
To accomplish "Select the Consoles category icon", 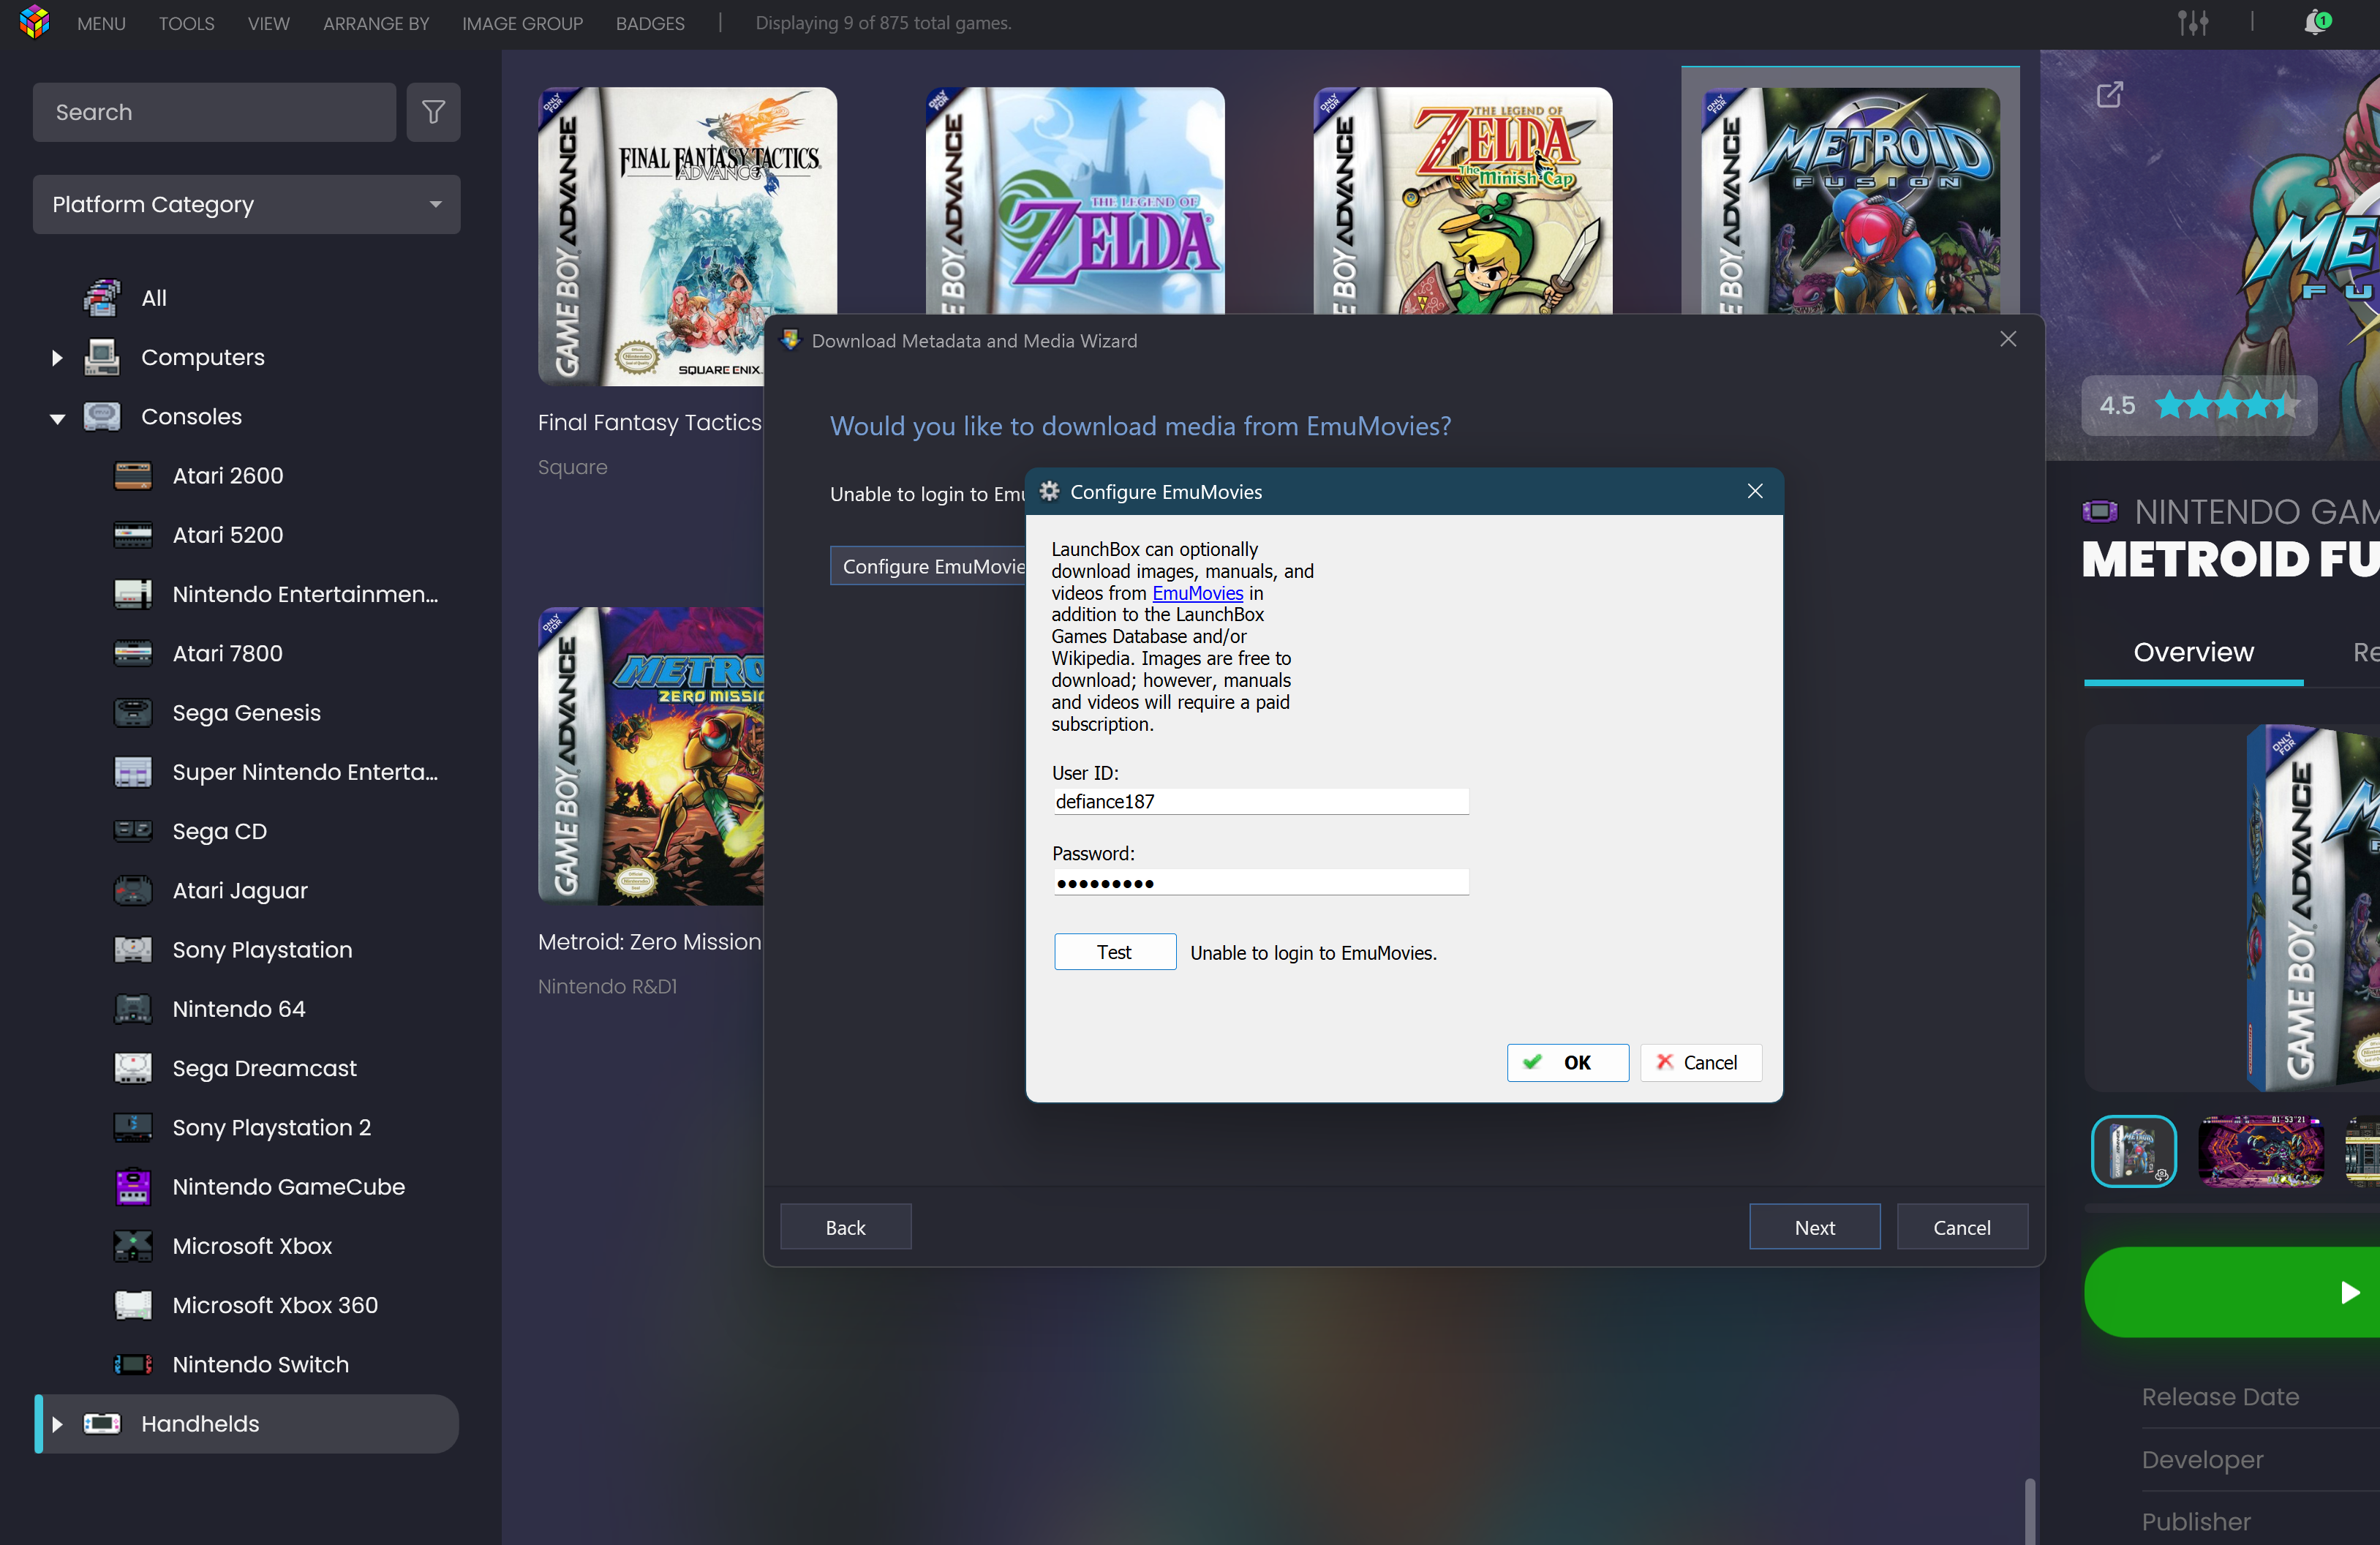I will coord(101,416).
